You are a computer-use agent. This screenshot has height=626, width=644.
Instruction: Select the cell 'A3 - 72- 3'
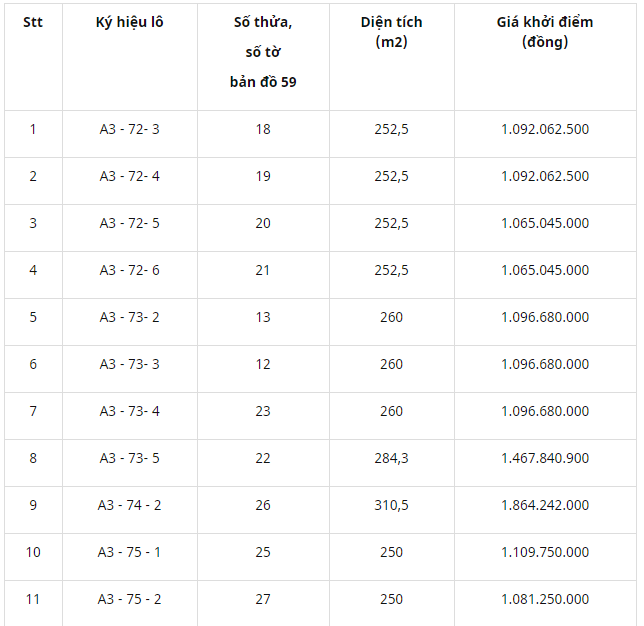(129, 129)
